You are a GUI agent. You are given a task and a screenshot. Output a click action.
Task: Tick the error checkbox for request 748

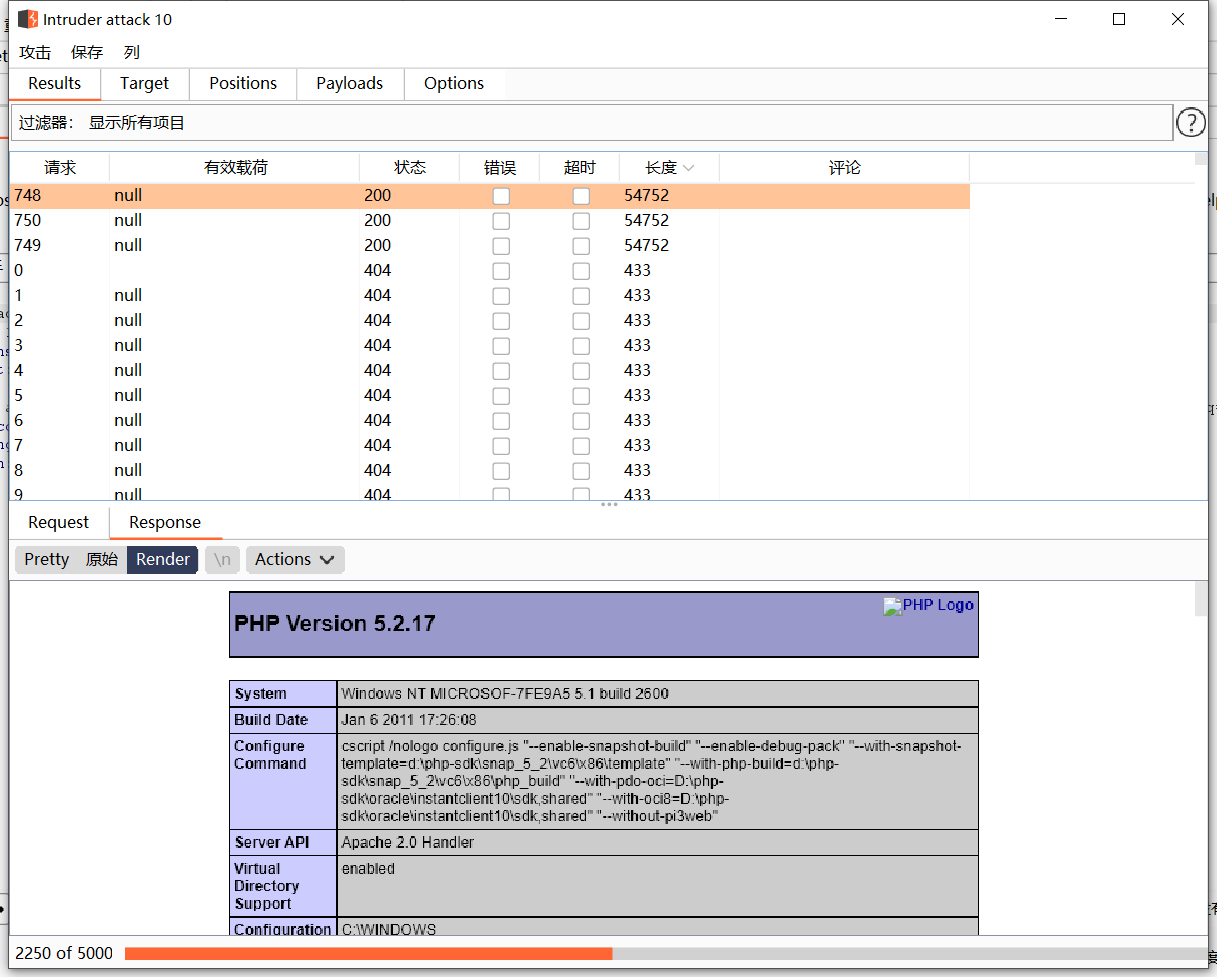click(x=501, y=196)
